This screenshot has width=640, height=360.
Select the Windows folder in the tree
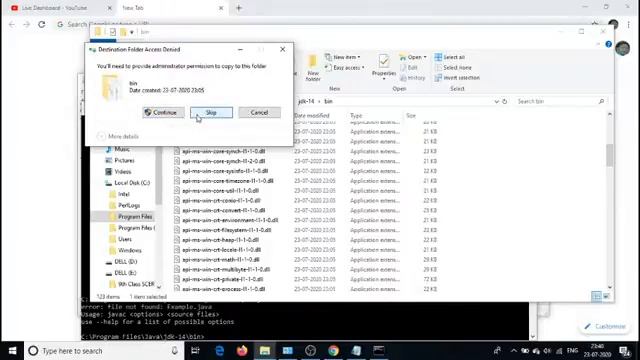pos(125,250)
